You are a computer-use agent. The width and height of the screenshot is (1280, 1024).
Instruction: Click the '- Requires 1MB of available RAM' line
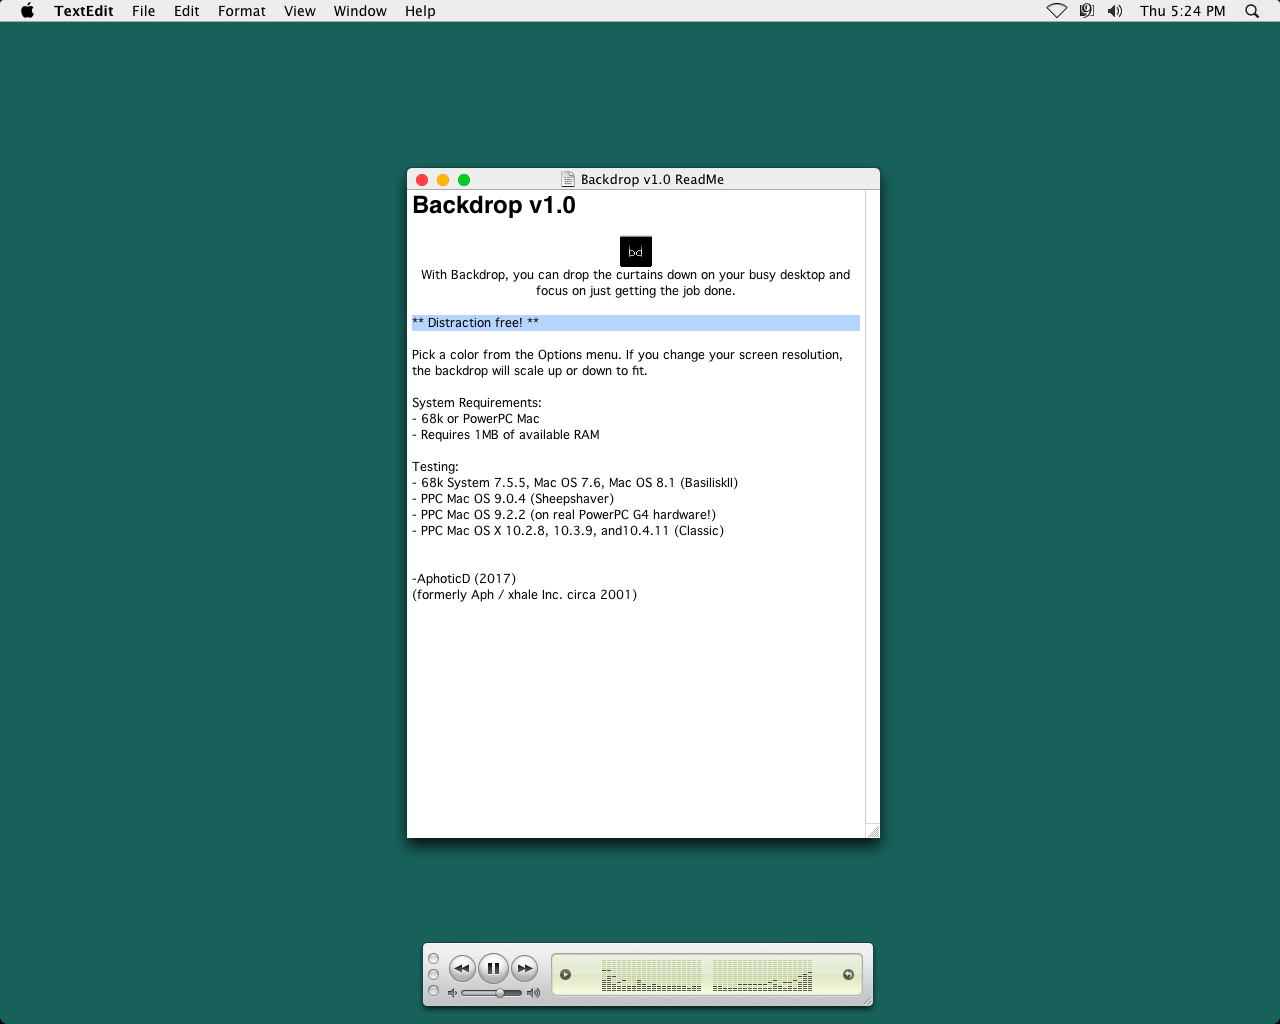coord(506,435)
